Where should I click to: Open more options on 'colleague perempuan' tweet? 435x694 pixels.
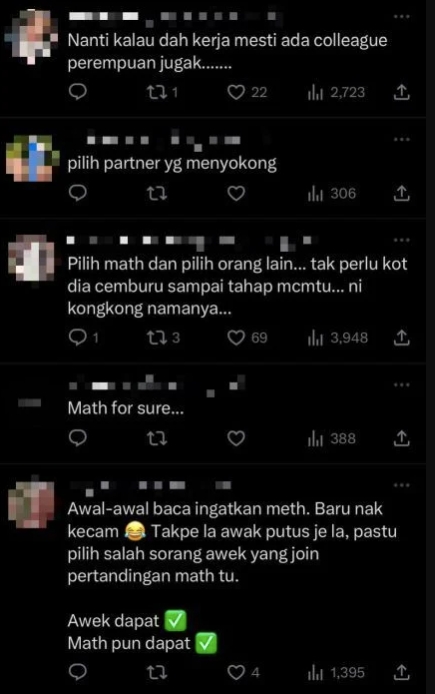click(x=401, y=16)
